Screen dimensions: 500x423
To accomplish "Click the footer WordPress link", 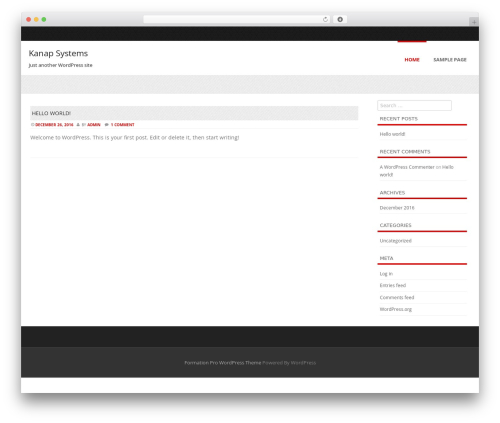I will pos(303,363).
